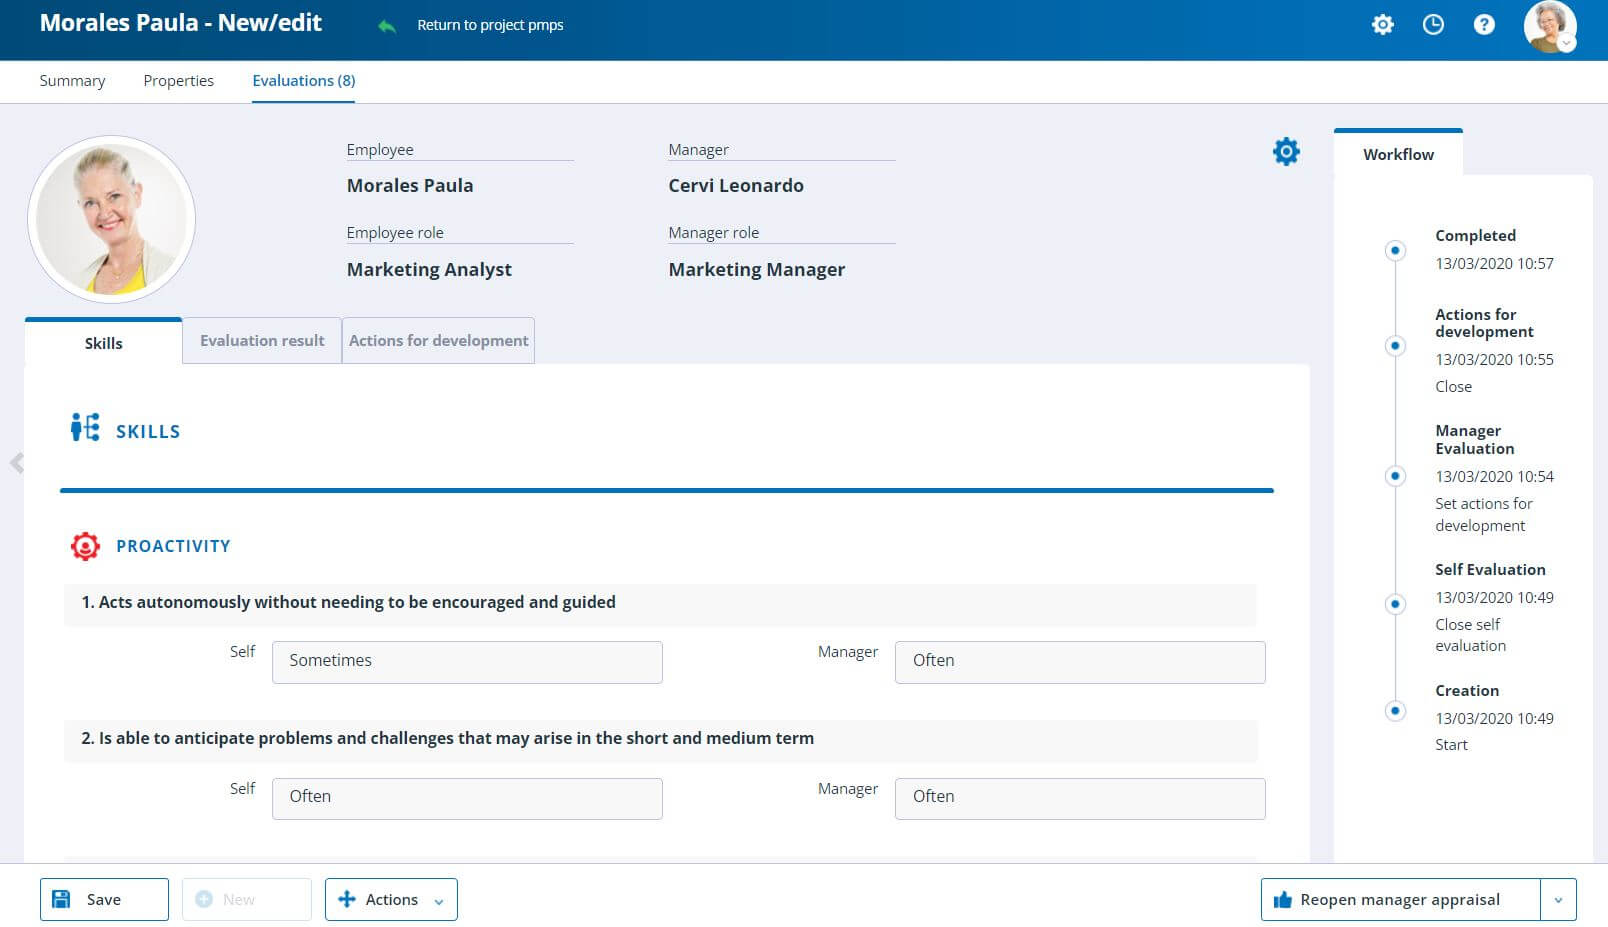The width and height of the screenshot is (1608, 927).
Task: Open the Manager dropdown for question 2
Action: 1079,797
